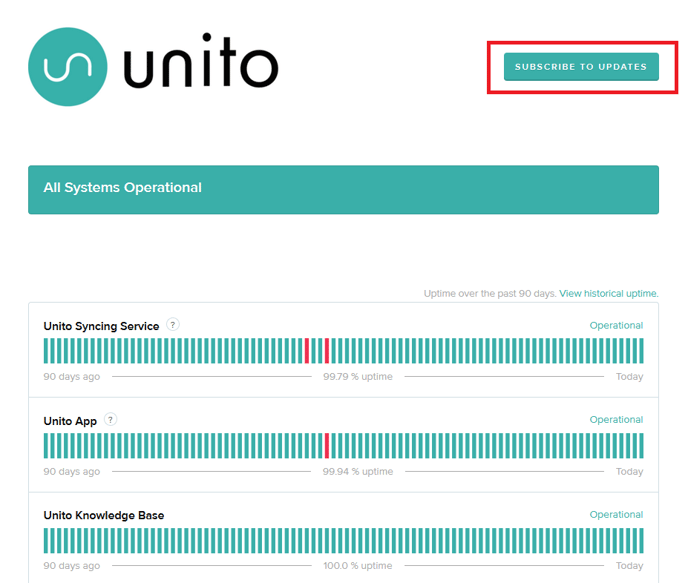
Task: Click the Operational status of Unito App
Action: click(x=616, y=420)
